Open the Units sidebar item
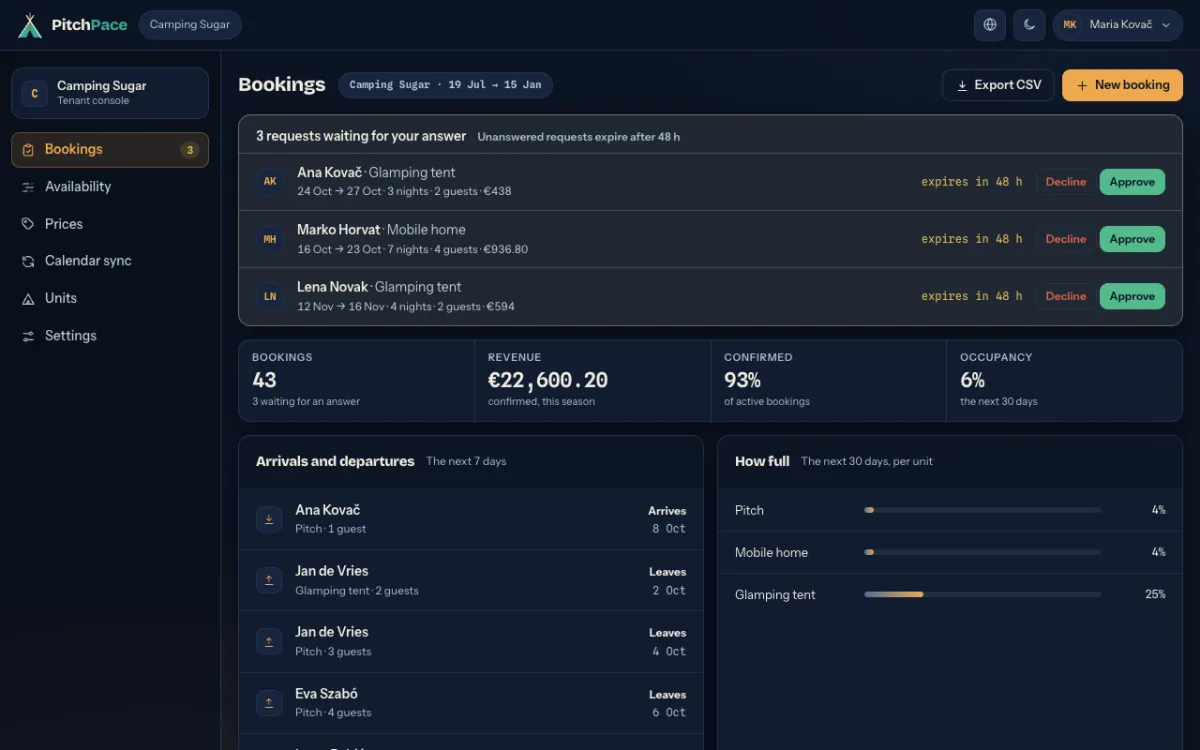The height and width of the screenshot is (750, 1200). tap(110, 298)
